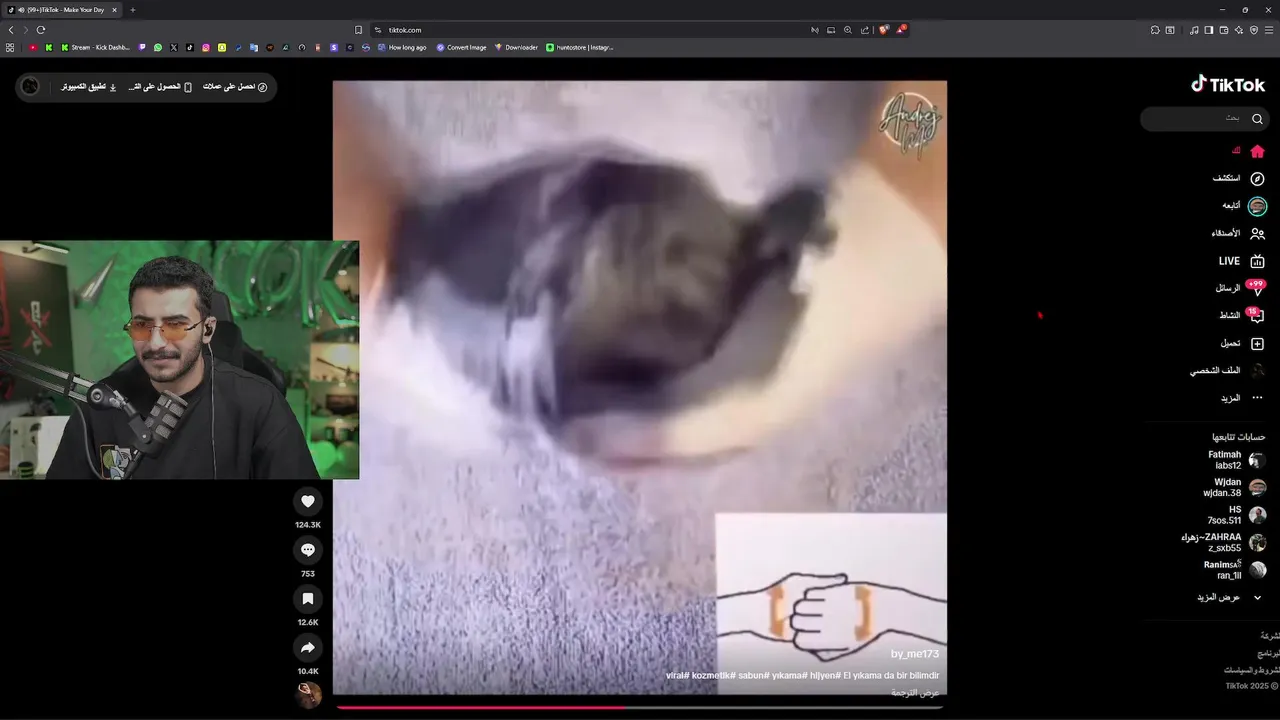Screen dimensions: 1280x720
Task: Click 'عرض الترجمة' show translation link
Action: [915, 692]
